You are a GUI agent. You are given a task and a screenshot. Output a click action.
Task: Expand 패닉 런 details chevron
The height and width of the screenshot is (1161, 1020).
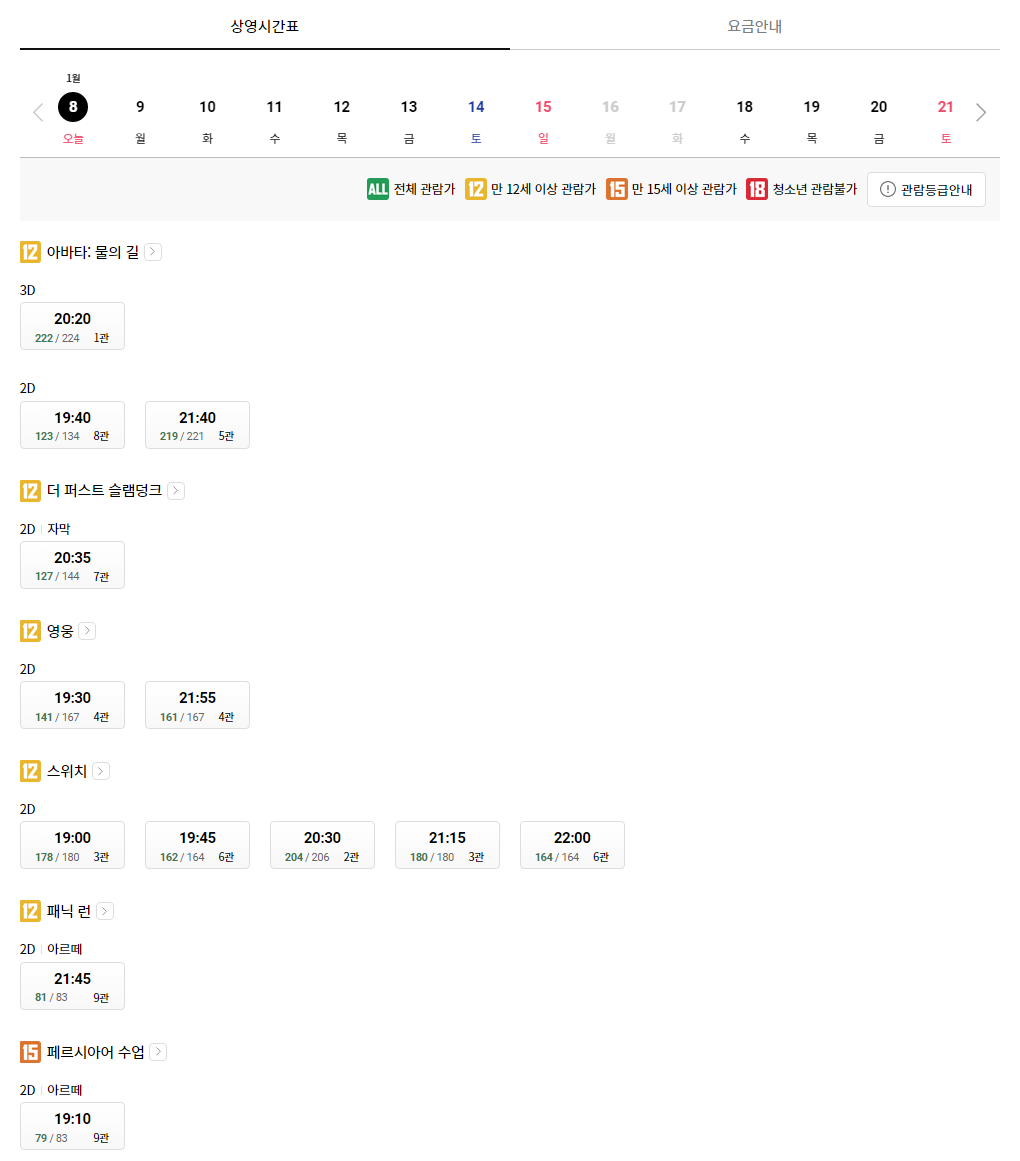tap(105, 911)
